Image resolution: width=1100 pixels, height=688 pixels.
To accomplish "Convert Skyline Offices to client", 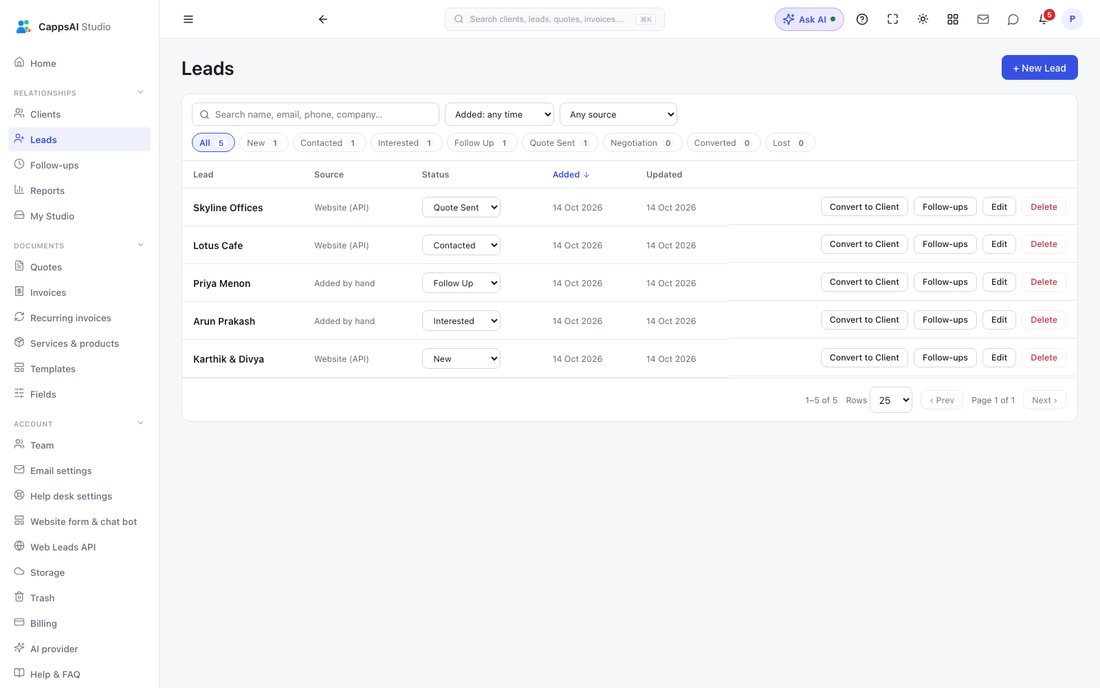I will [x=864, y=207].
